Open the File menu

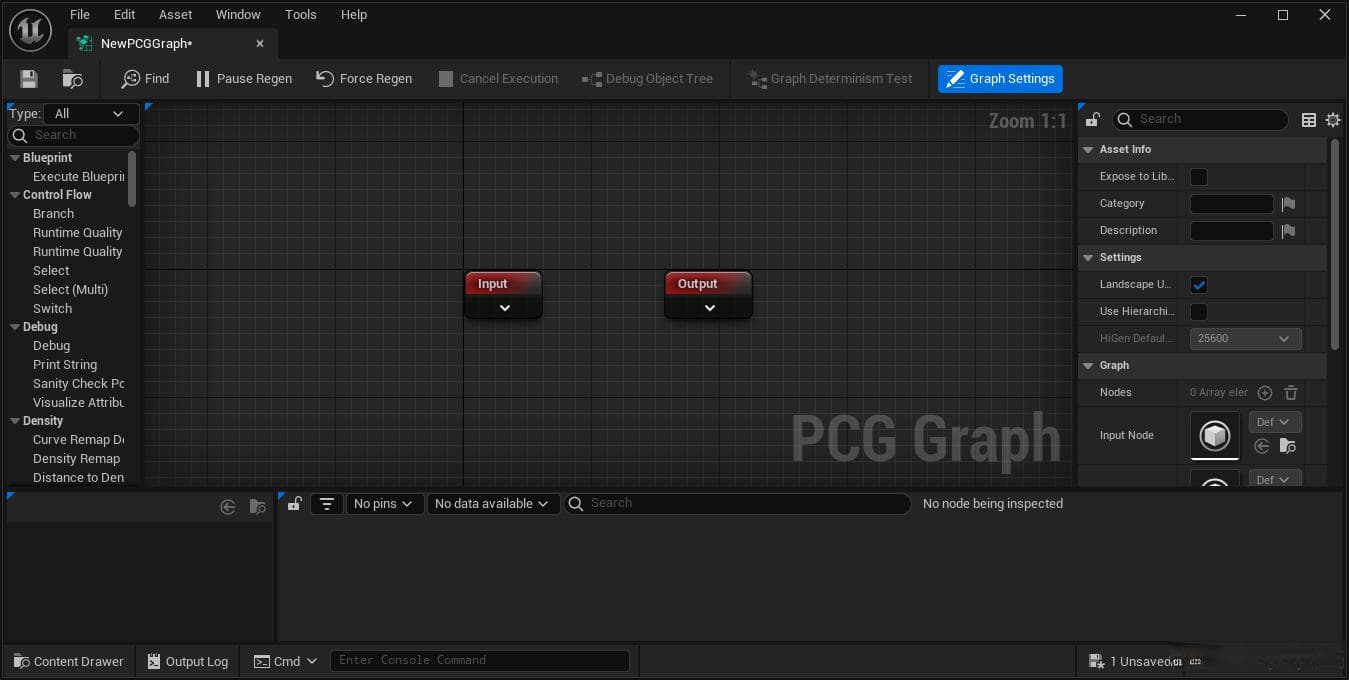click(x=80, y=14)
